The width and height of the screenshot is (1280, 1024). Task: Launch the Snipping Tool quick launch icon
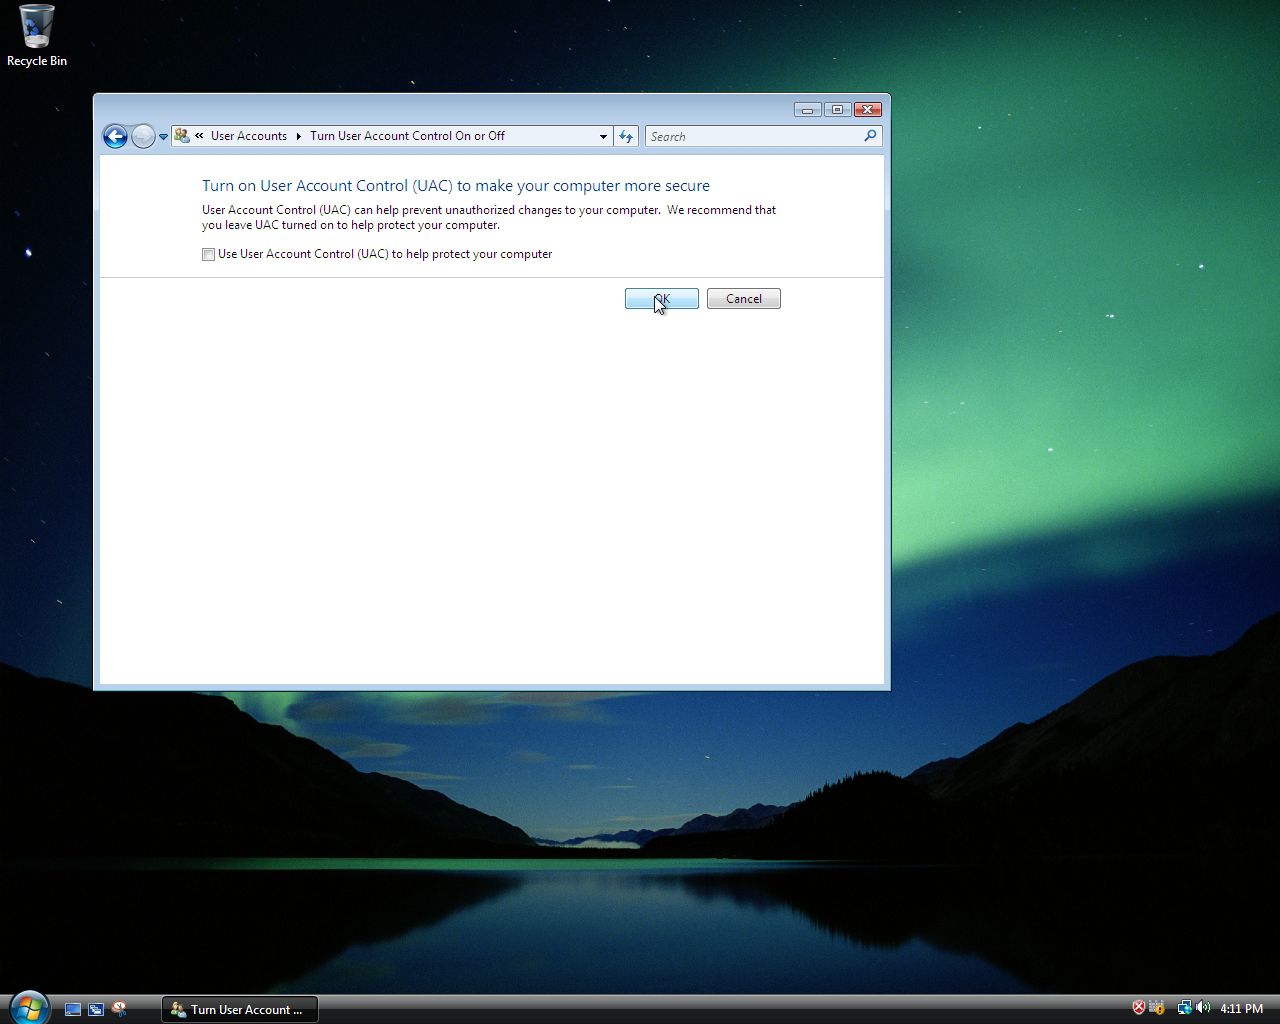119,1010
